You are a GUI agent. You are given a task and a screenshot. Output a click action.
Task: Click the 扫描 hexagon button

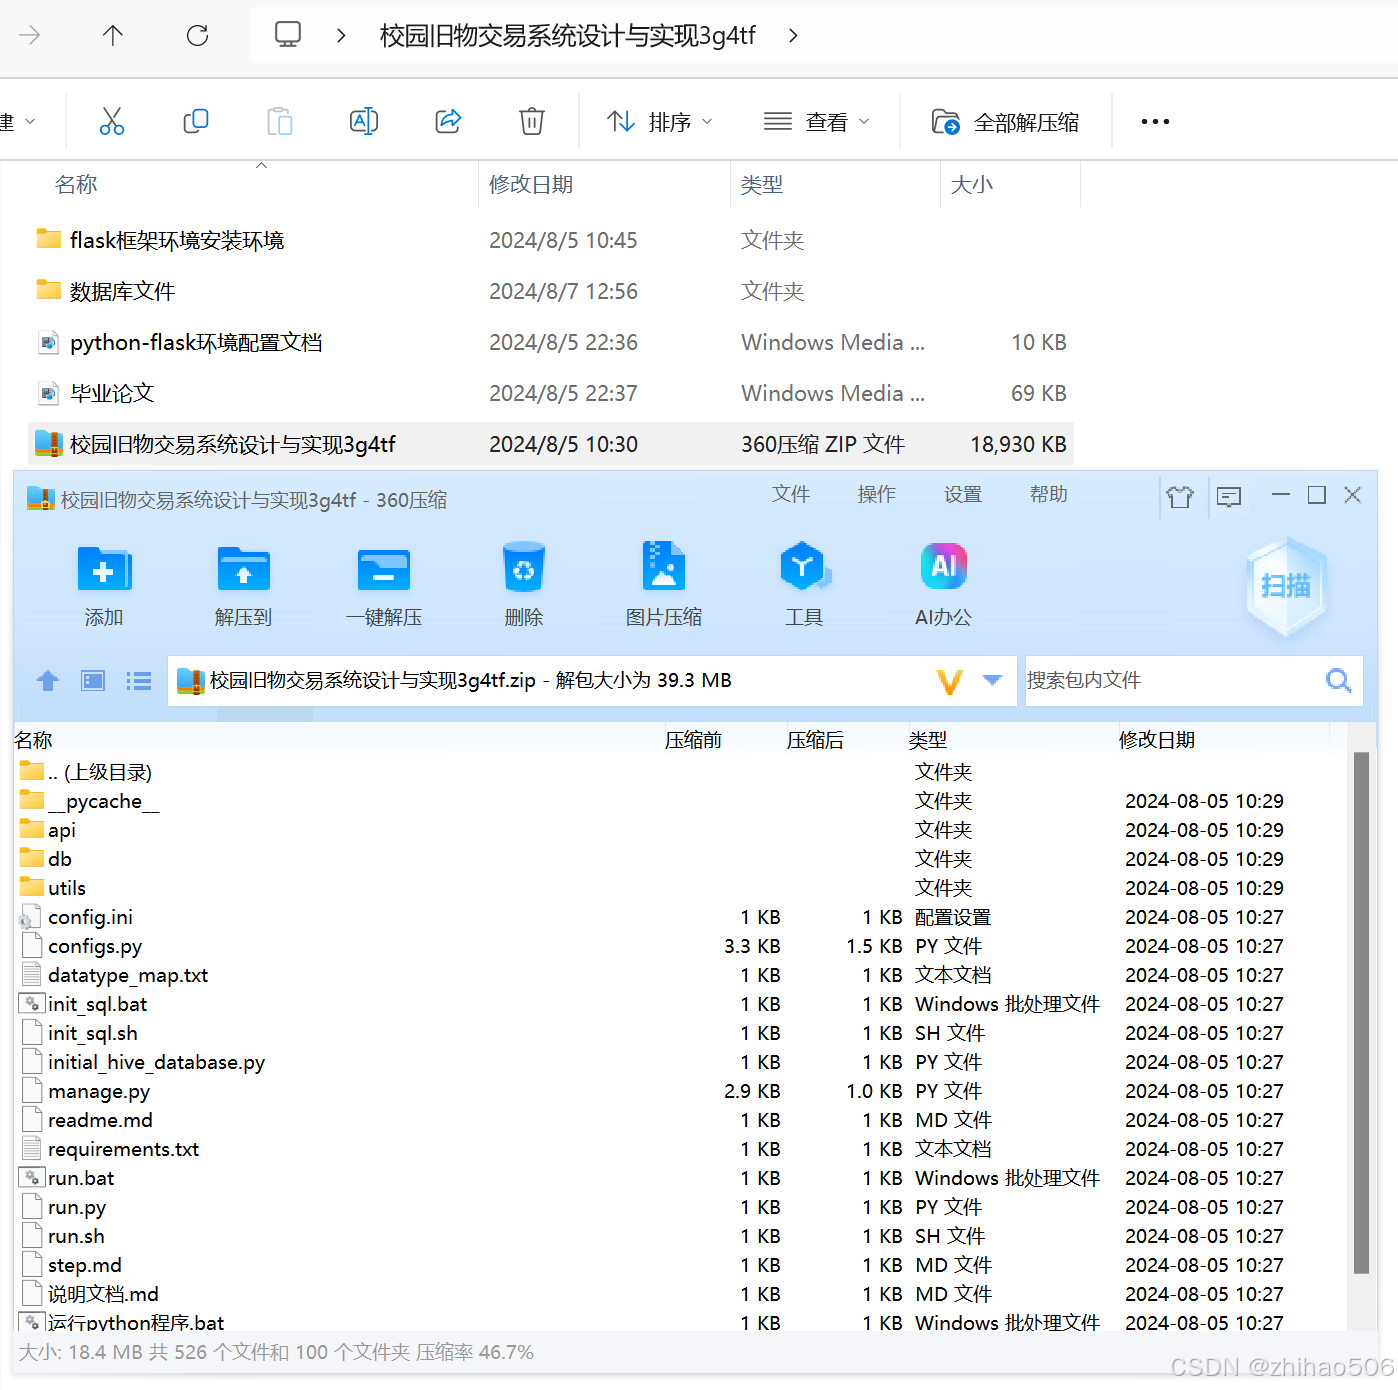(1286, 587)
